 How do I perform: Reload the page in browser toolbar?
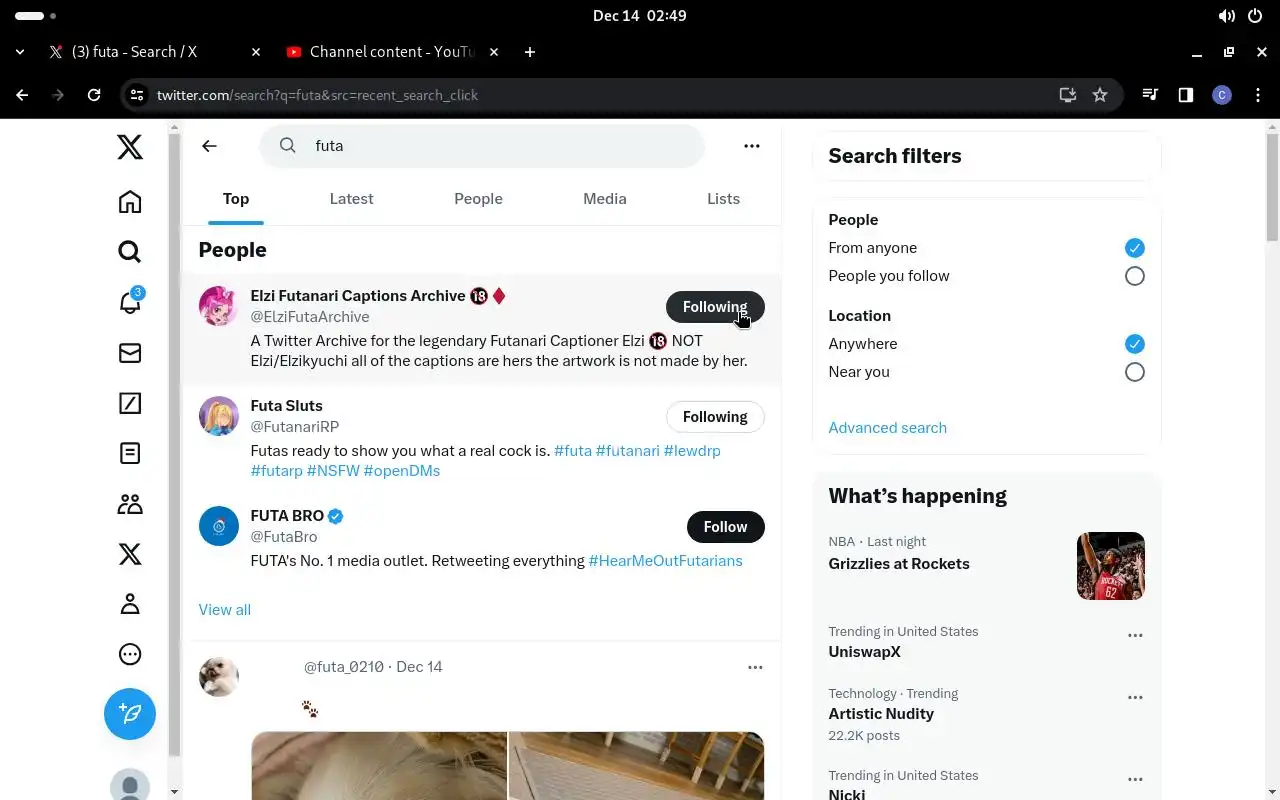(x=94, y=95)
